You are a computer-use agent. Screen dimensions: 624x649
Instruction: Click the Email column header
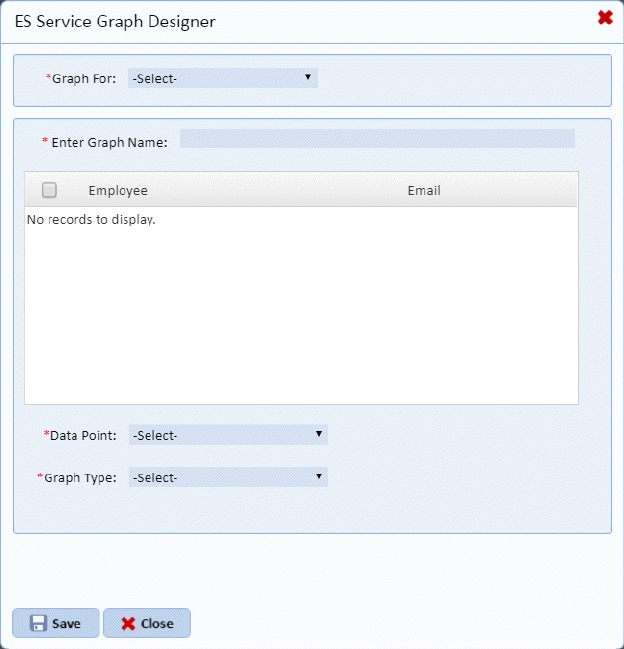pyautogui.click(x=424, y=190)
